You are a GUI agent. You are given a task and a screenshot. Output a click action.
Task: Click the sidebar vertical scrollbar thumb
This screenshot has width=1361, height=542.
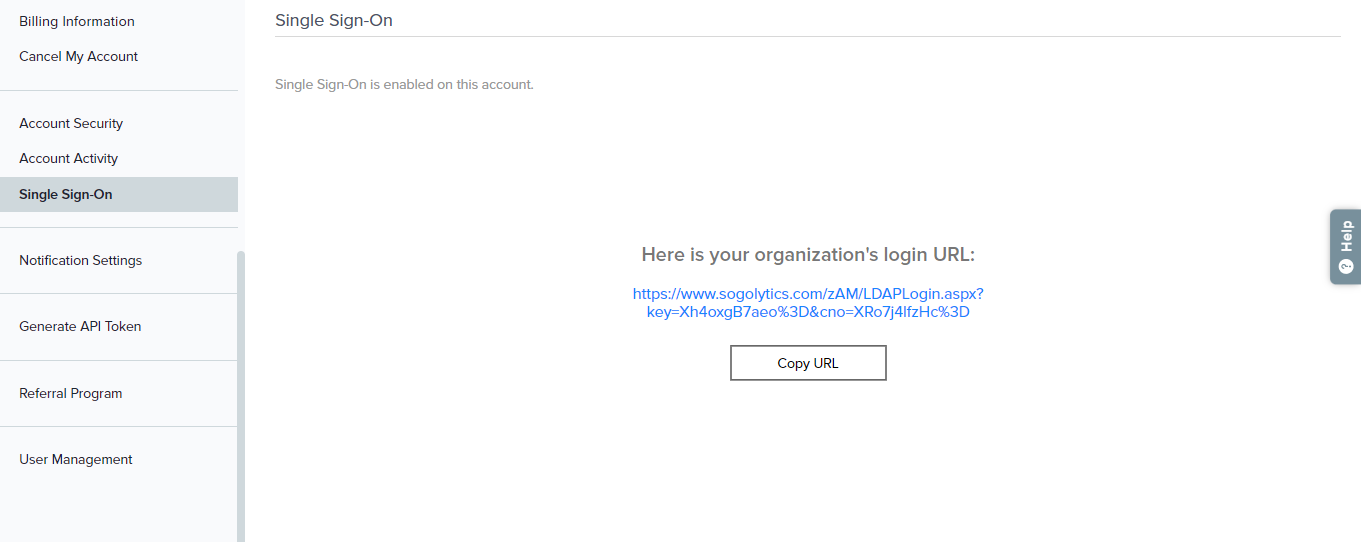click(x=241, y=400)
